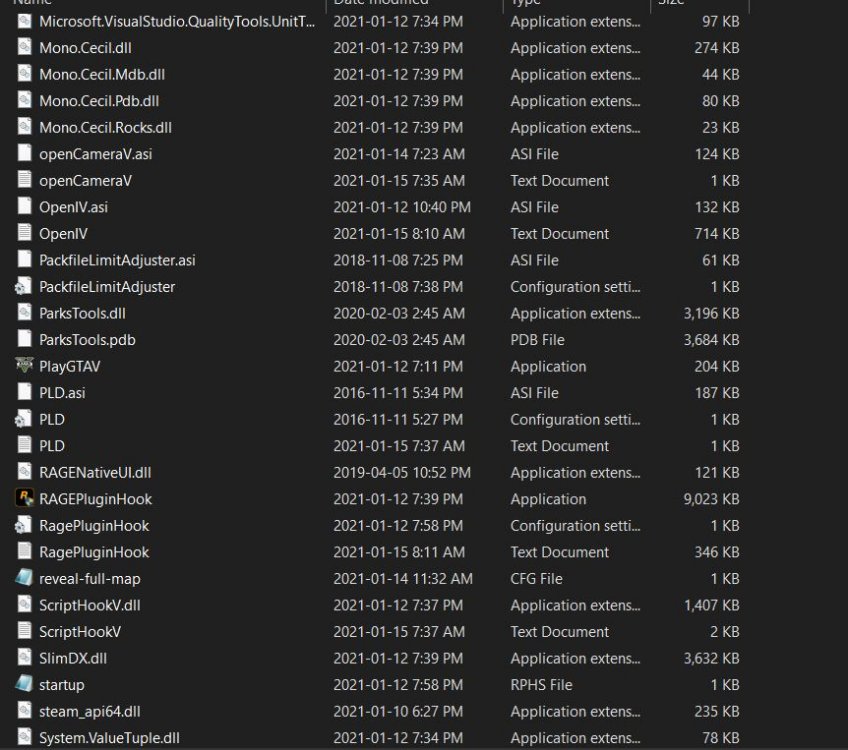
Task: Click the OpenIV text document icon
Action: [x=24, y=233]
